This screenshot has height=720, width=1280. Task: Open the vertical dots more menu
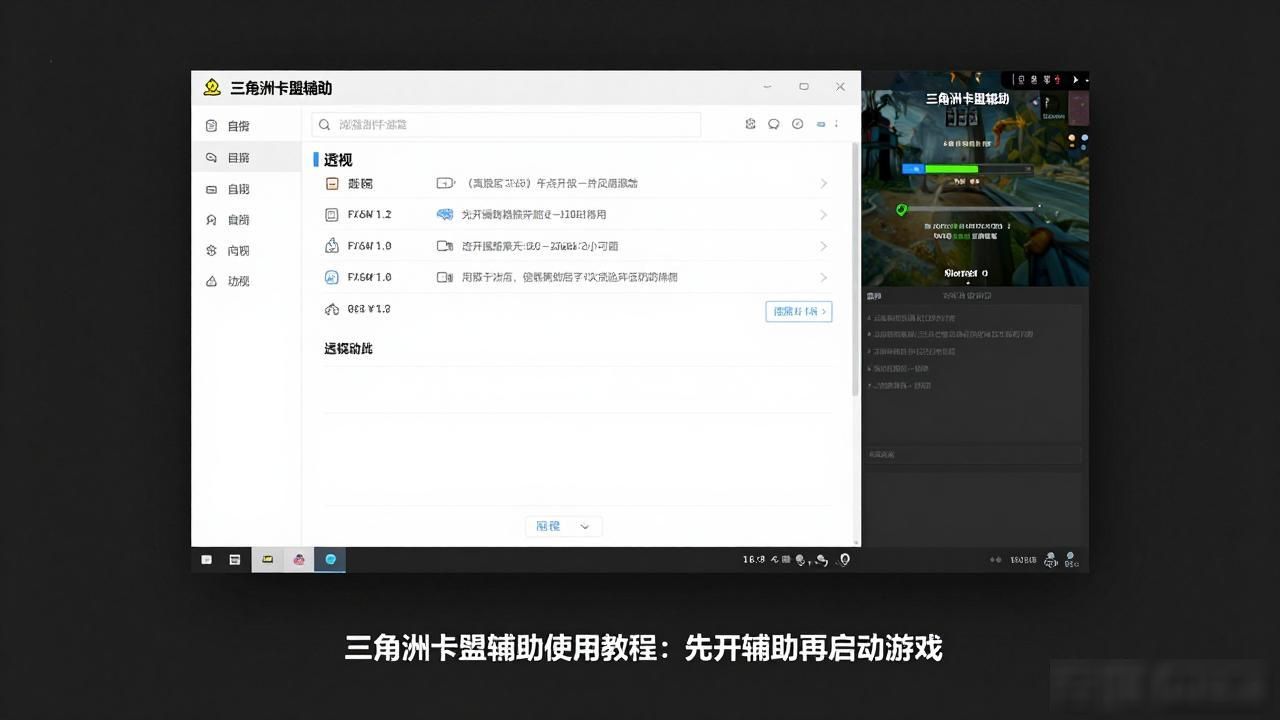pos(837,124)
